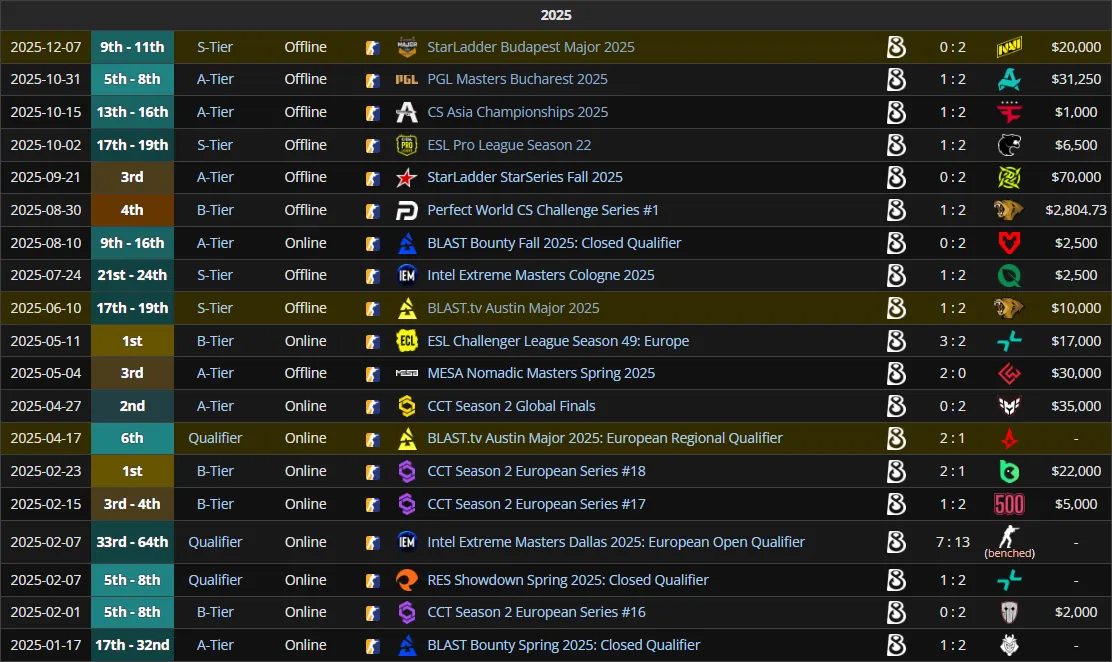Screen dimensions: 1112x662
Task: Open the Perfect World CS Challenge Series #1 link
Action: tap(543, 210)
